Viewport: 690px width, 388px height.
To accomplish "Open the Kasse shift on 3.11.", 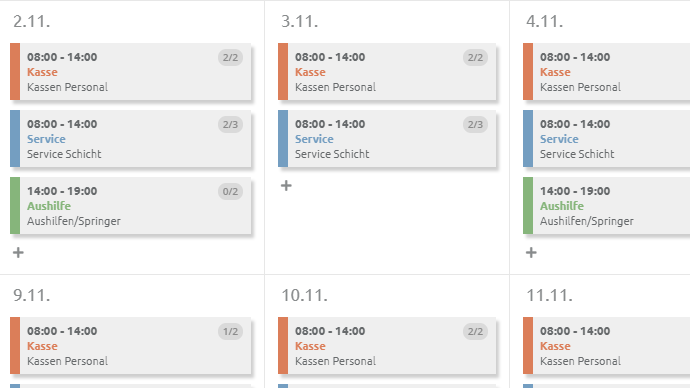I will pos(387,72).
